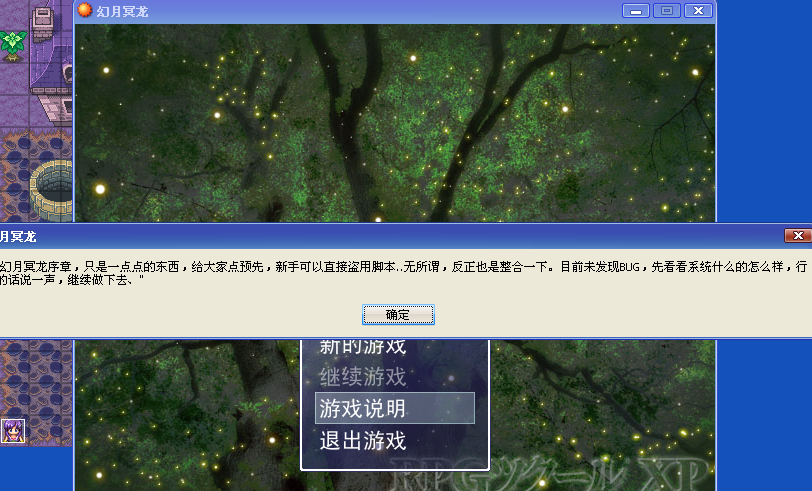812x491 pixels.
Task: Choose 退出游戏 from the title menu
Action: pos(362,441)
